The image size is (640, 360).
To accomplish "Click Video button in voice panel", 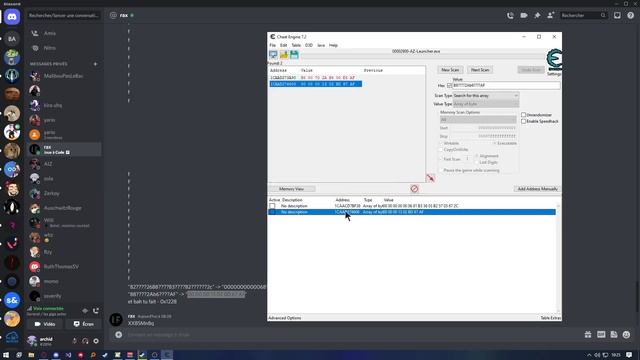I will pyautogui.click(x=45, y=324).
